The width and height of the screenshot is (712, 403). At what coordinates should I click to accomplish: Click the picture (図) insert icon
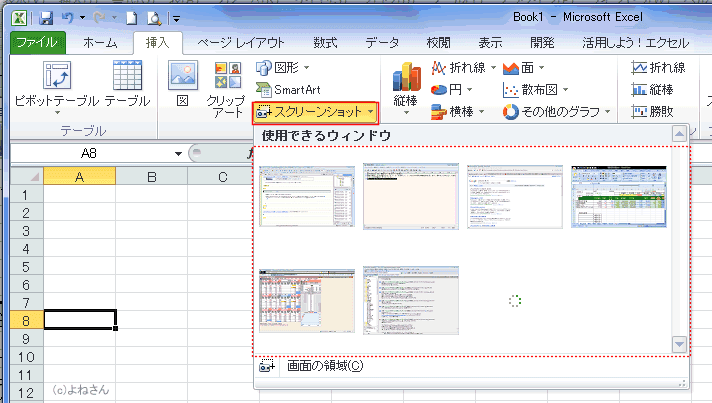pyautogui.click(x=183, y=76)
